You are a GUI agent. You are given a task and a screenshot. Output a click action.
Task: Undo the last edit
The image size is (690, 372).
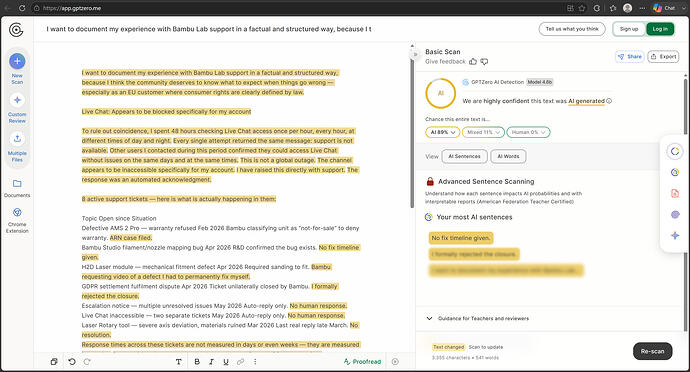[x=72, y=361]
